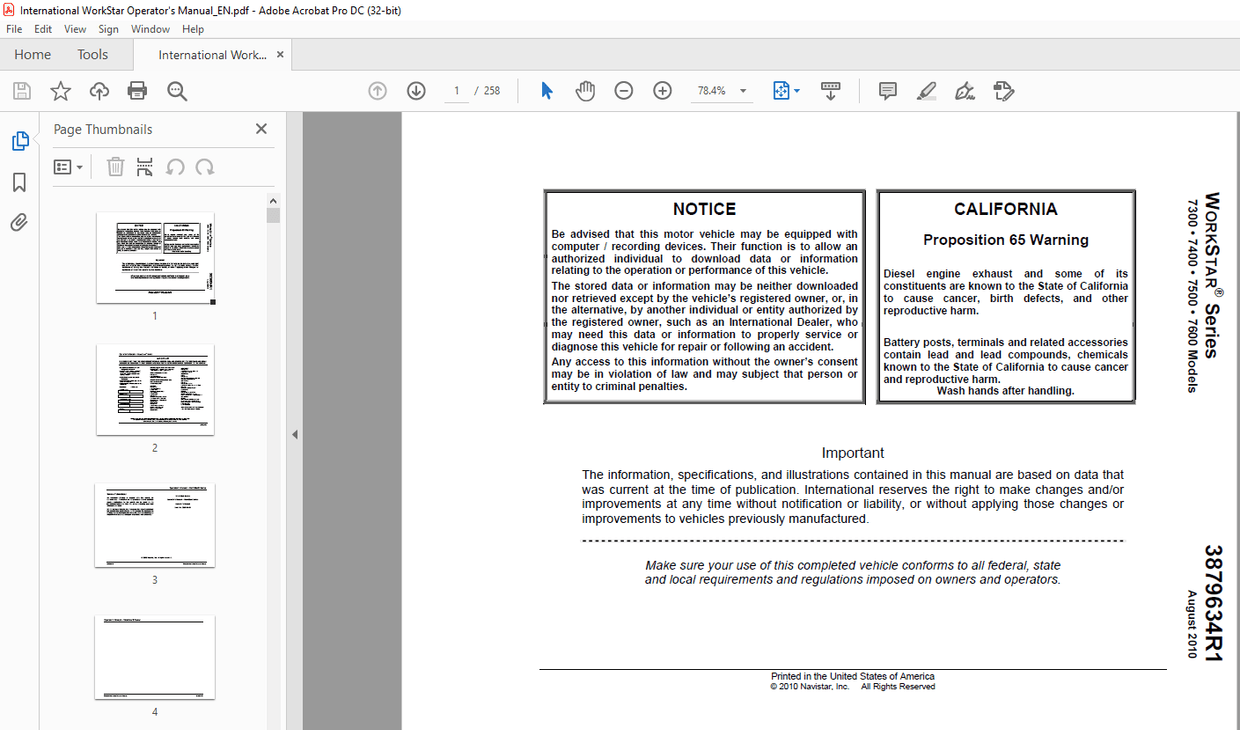Expand the thumbnail options menu dropdown
This screenshot has height=730, width=1240.
(x=68, y=167)
